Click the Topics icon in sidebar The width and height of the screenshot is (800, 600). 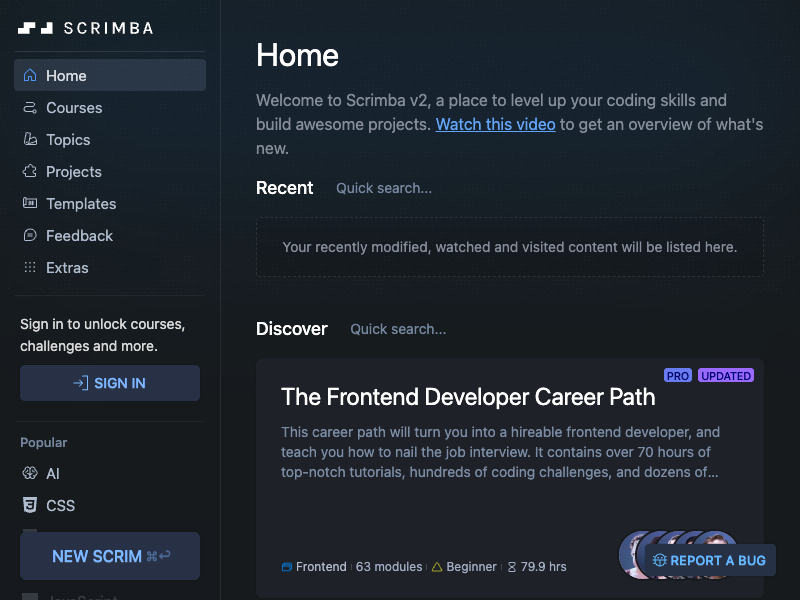click(30, 139)
